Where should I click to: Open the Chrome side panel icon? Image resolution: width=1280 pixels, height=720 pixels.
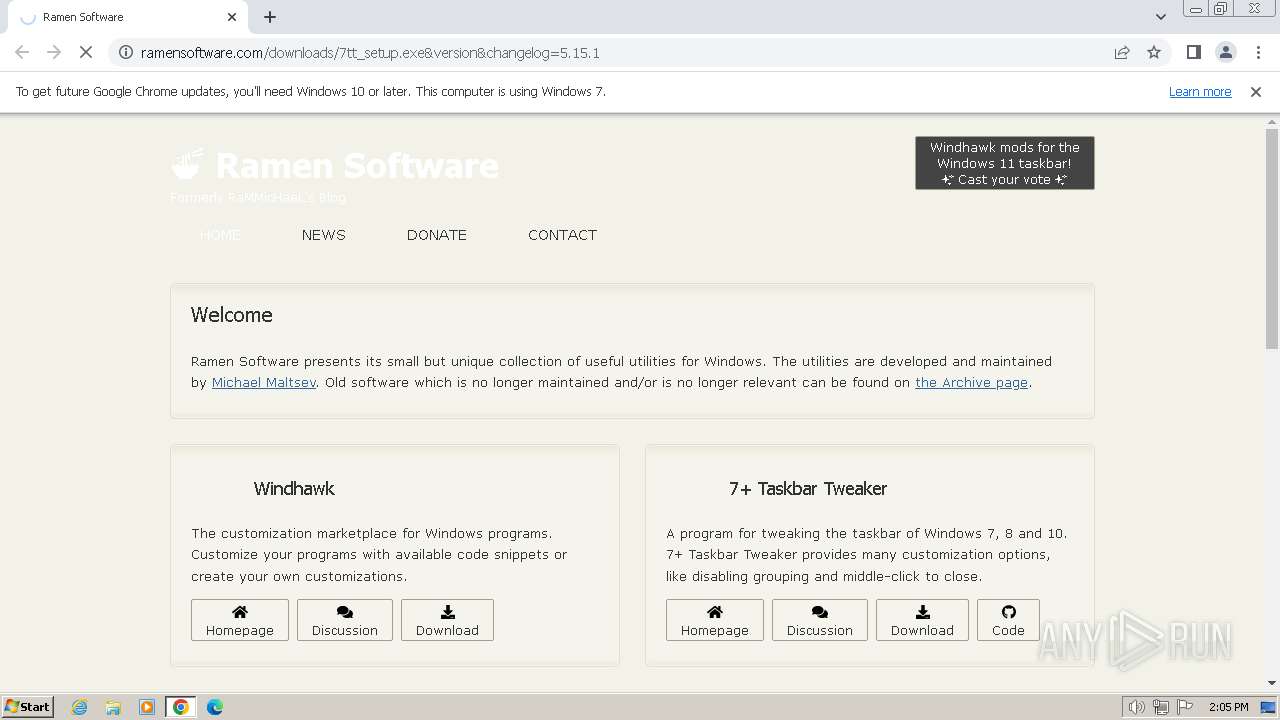tap(1193, 52)
